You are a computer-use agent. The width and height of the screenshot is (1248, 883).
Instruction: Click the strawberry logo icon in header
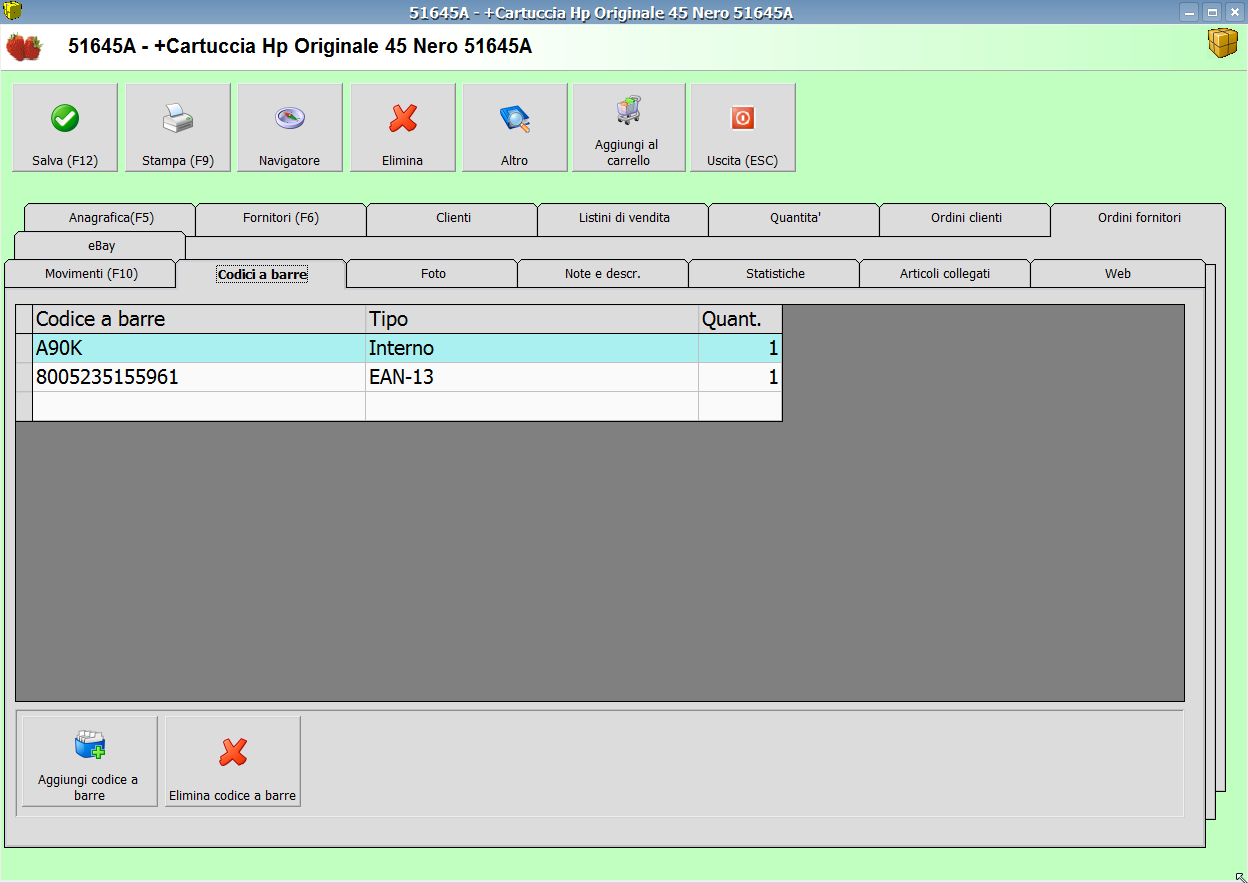pos(24,47)
